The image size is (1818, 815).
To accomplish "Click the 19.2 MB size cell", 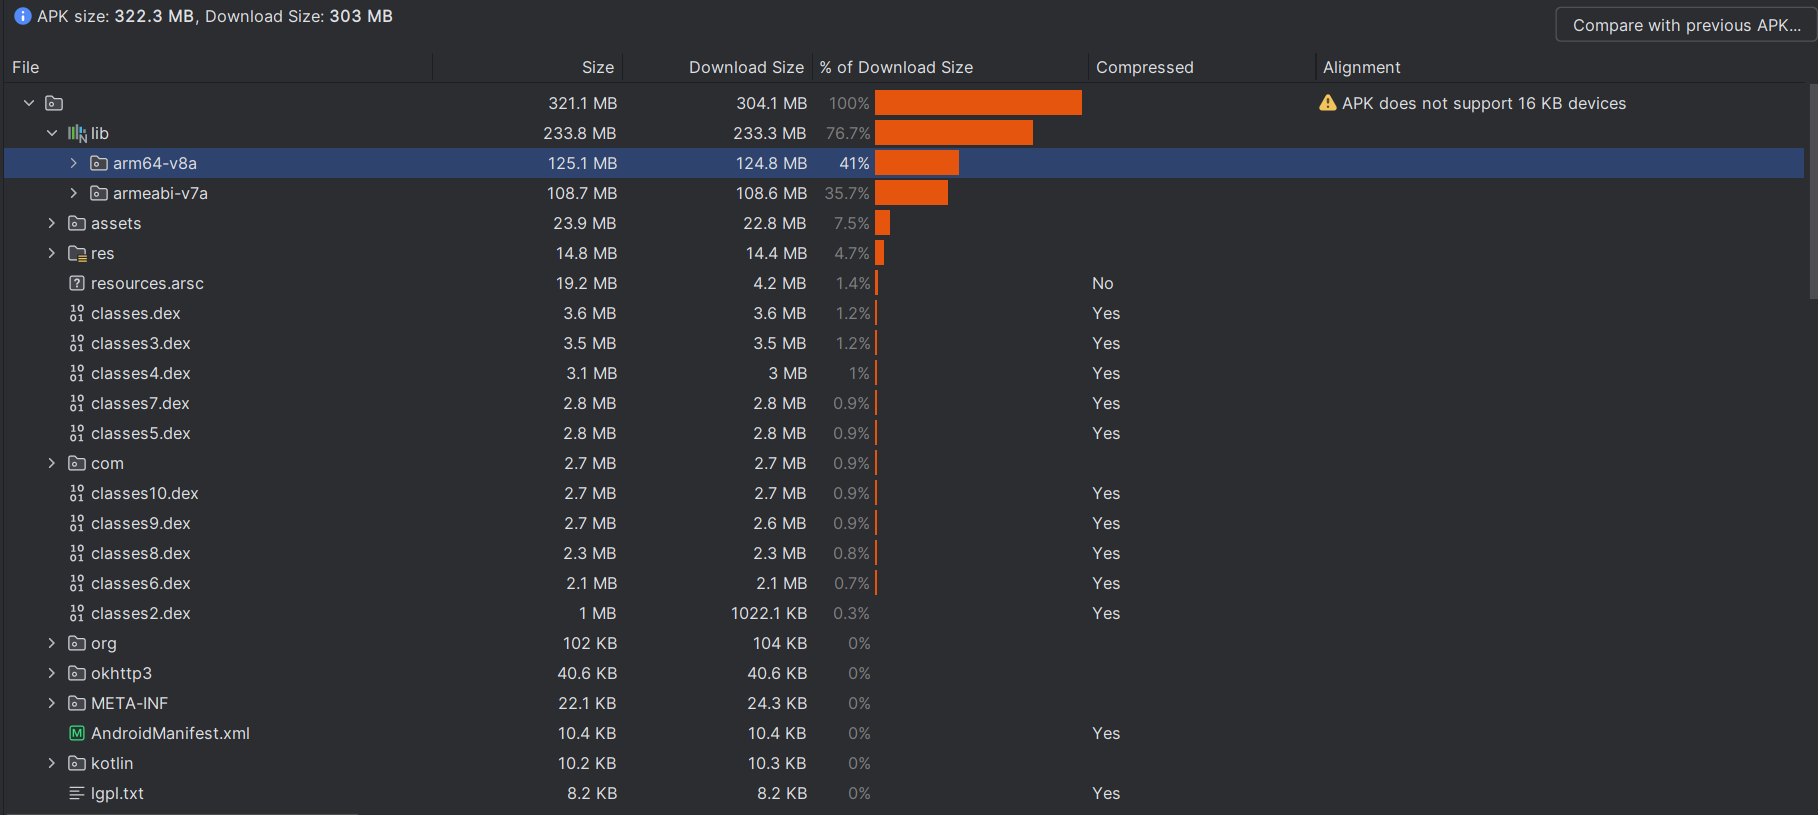I will point(586,283).
